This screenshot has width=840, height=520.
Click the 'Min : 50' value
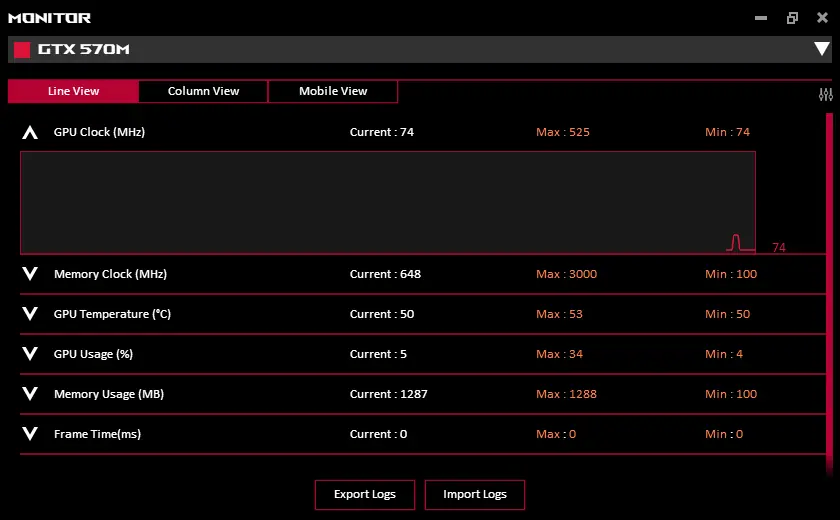click(727, 314)
